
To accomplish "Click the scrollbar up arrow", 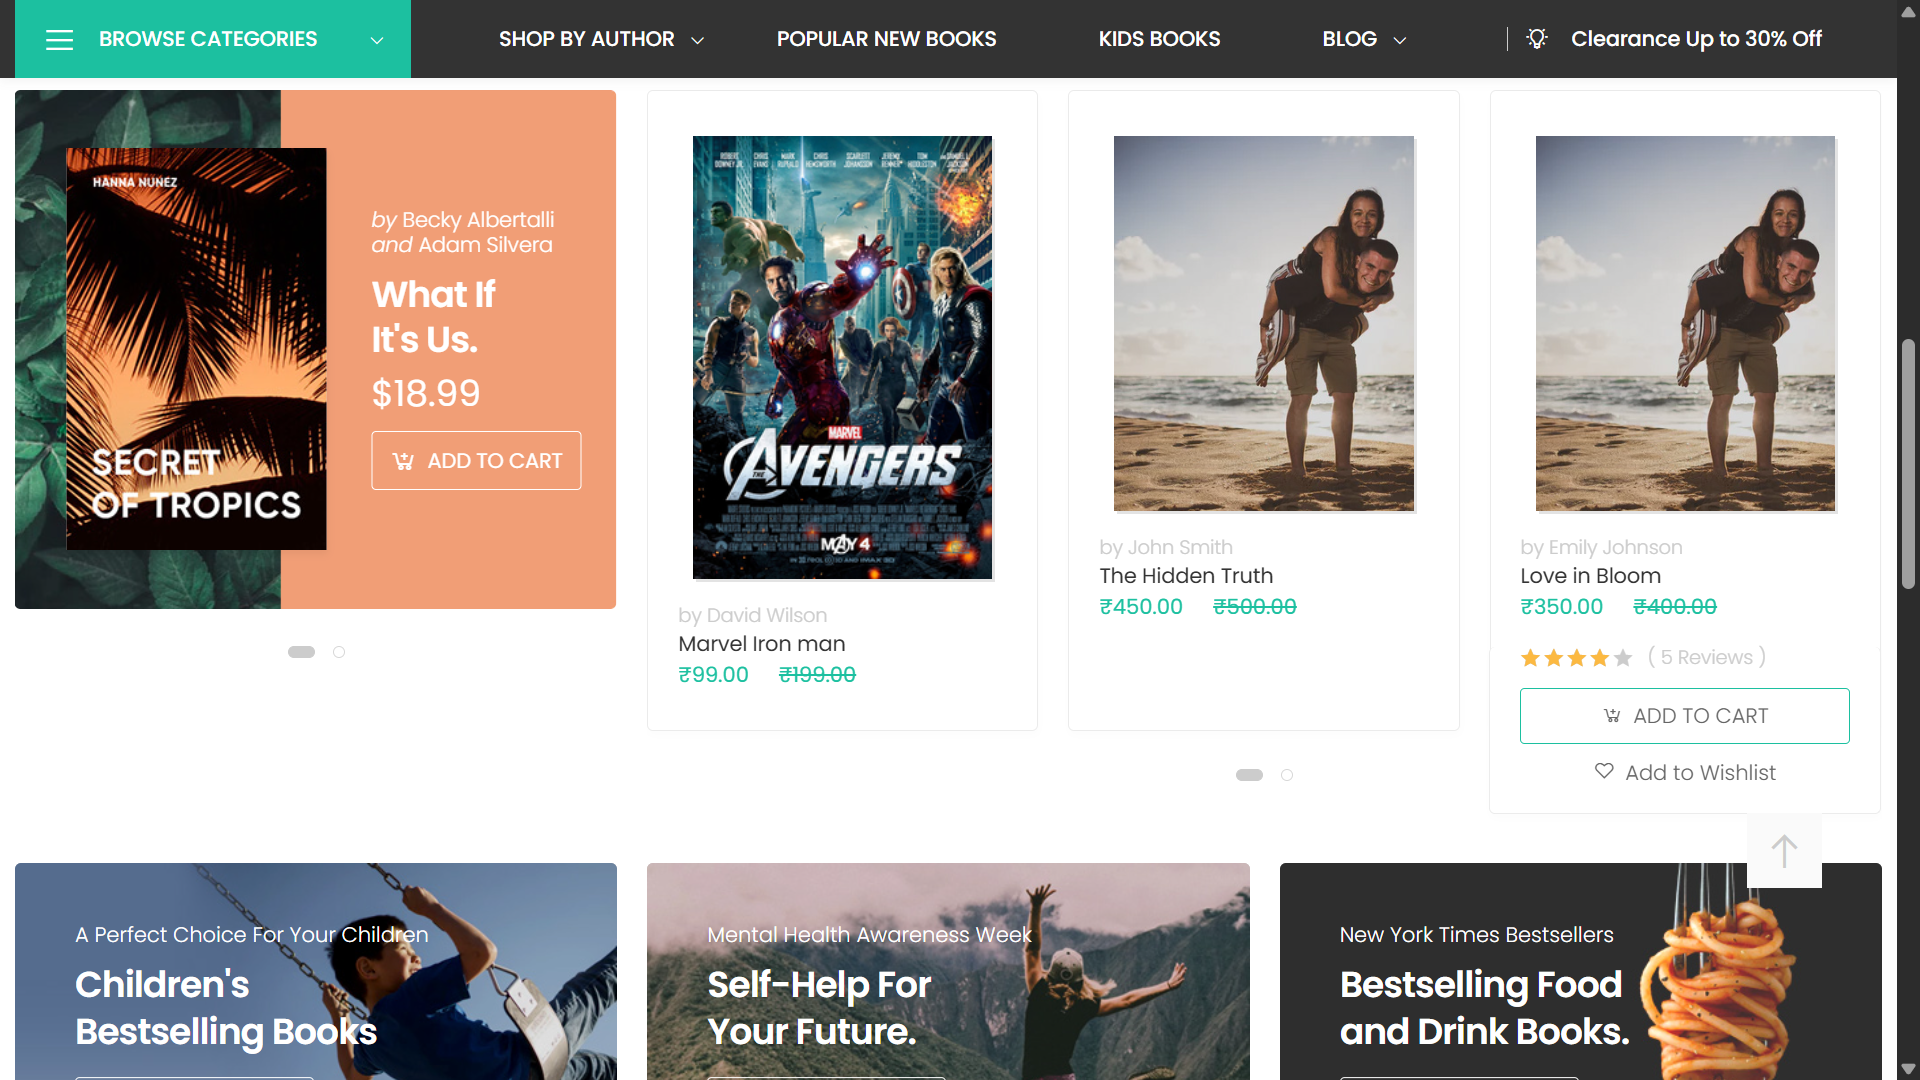I will coord(1908,12).
